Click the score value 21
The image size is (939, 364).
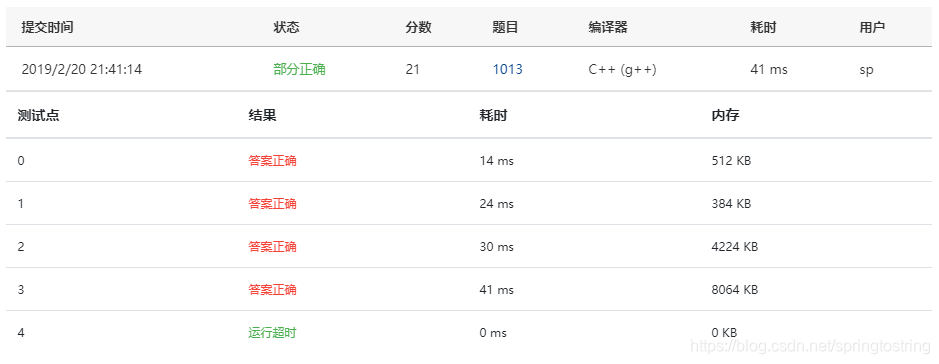(413, 69)
